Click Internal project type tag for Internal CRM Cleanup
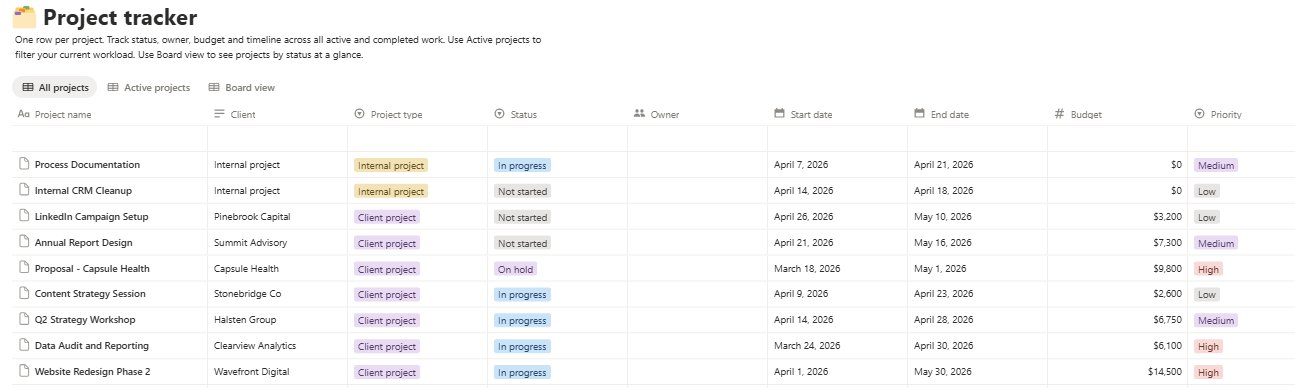 391,191
